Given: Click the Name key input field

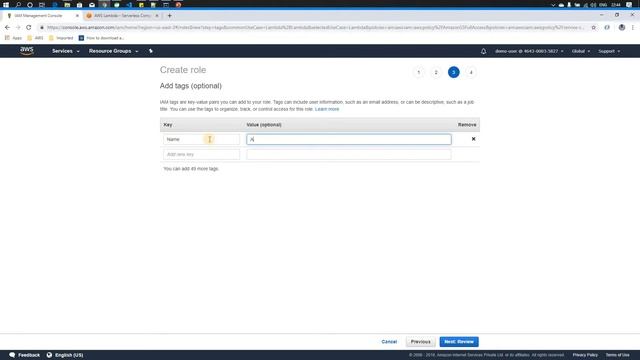Looking at the screenshot, I should [201, 139].
